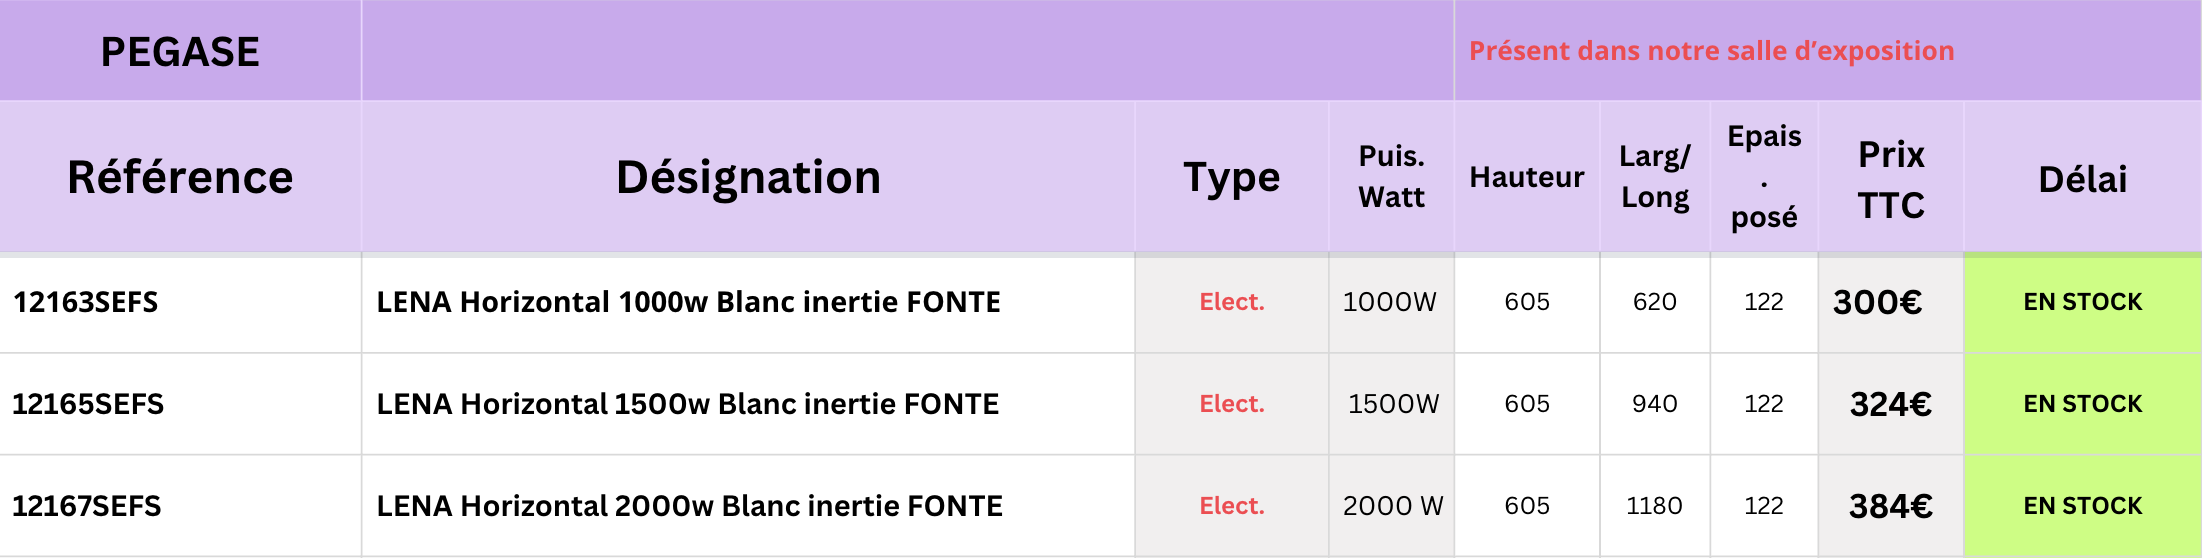
Task: Click the 384€ price cell
Action: click(x=1890, y=506)
